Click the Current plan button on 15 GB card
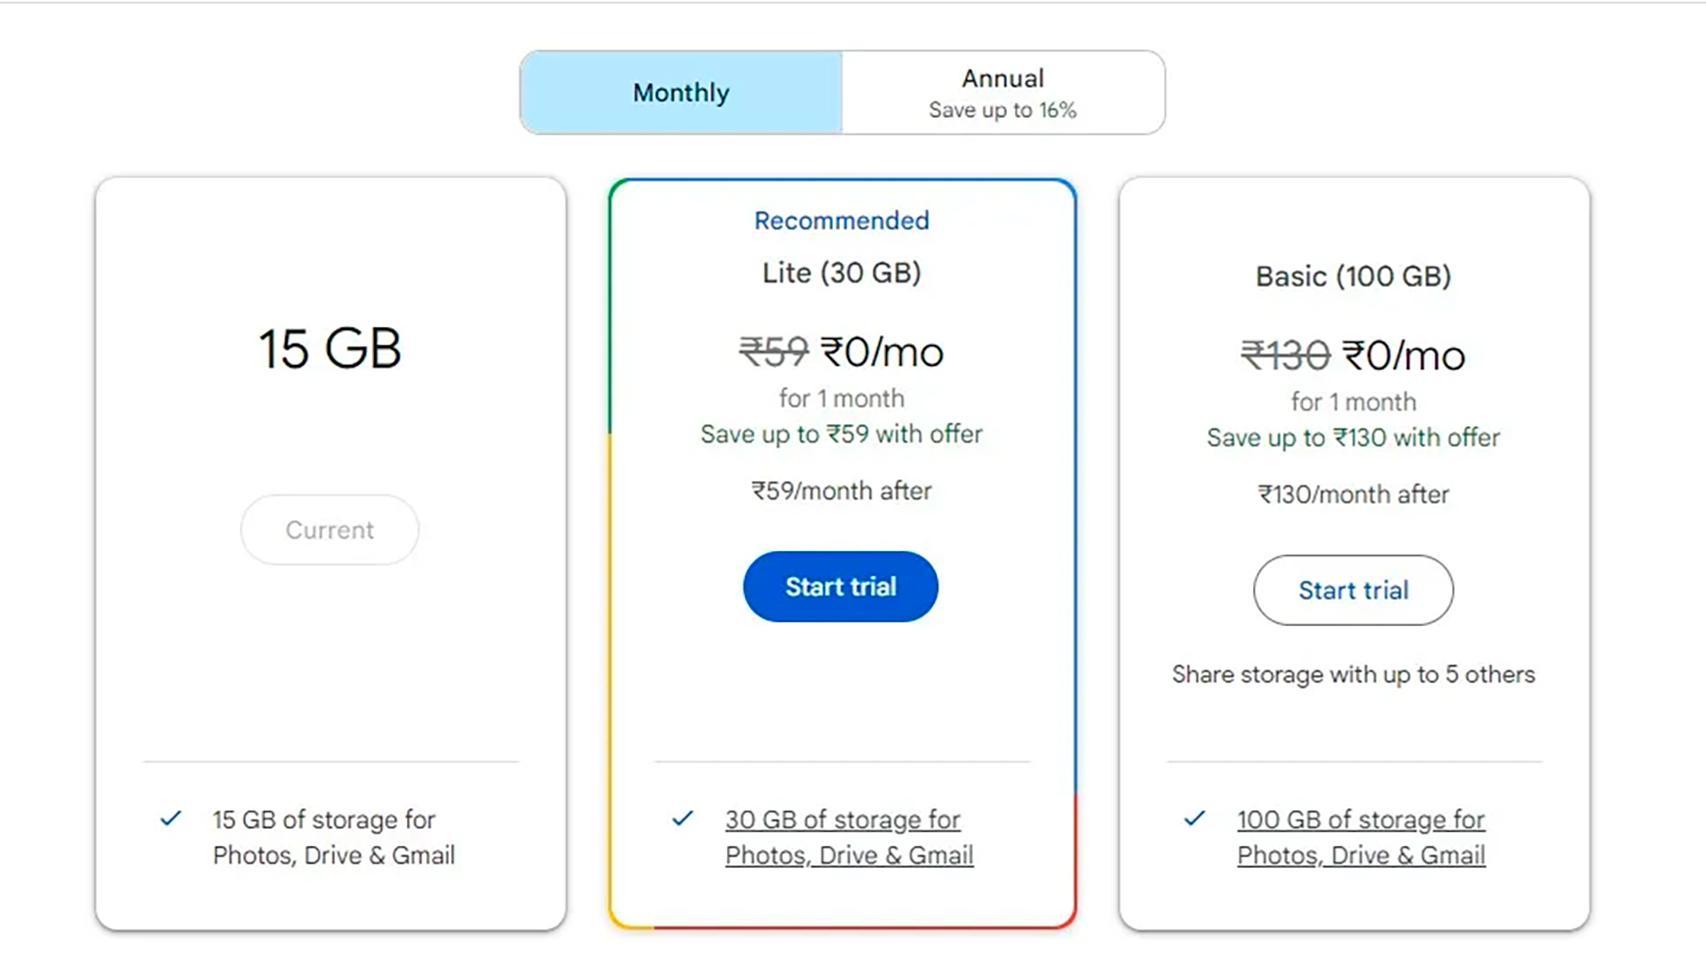The image size is (1706, 960). pos(329,530)
